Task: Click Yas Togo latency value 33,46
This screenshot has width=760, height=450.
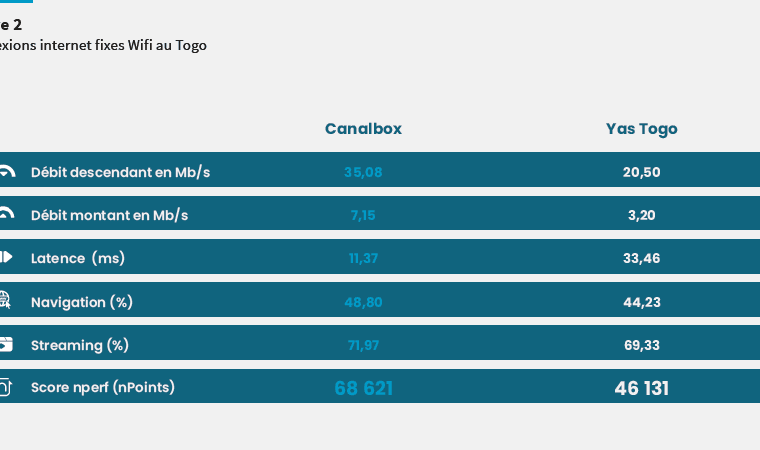Action: tap(641, 258)
